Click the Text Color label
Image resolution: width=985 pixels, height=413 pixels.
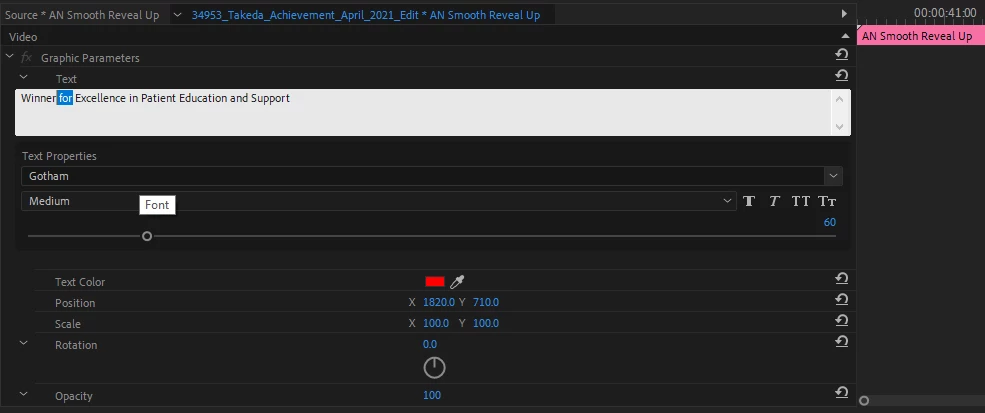coord(80,282)
